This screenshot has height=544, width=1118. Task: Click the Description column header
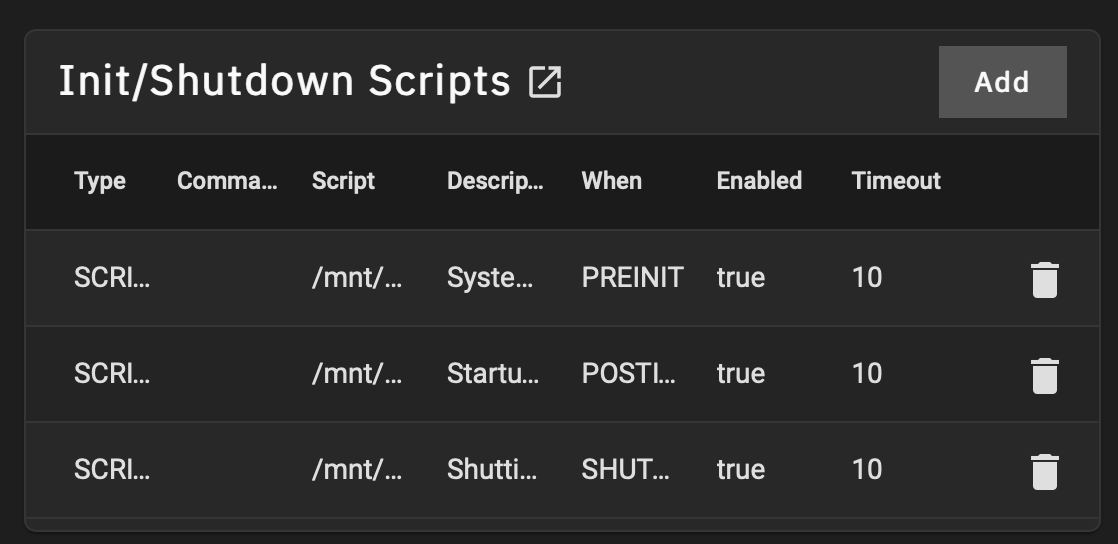coord(495,181)
